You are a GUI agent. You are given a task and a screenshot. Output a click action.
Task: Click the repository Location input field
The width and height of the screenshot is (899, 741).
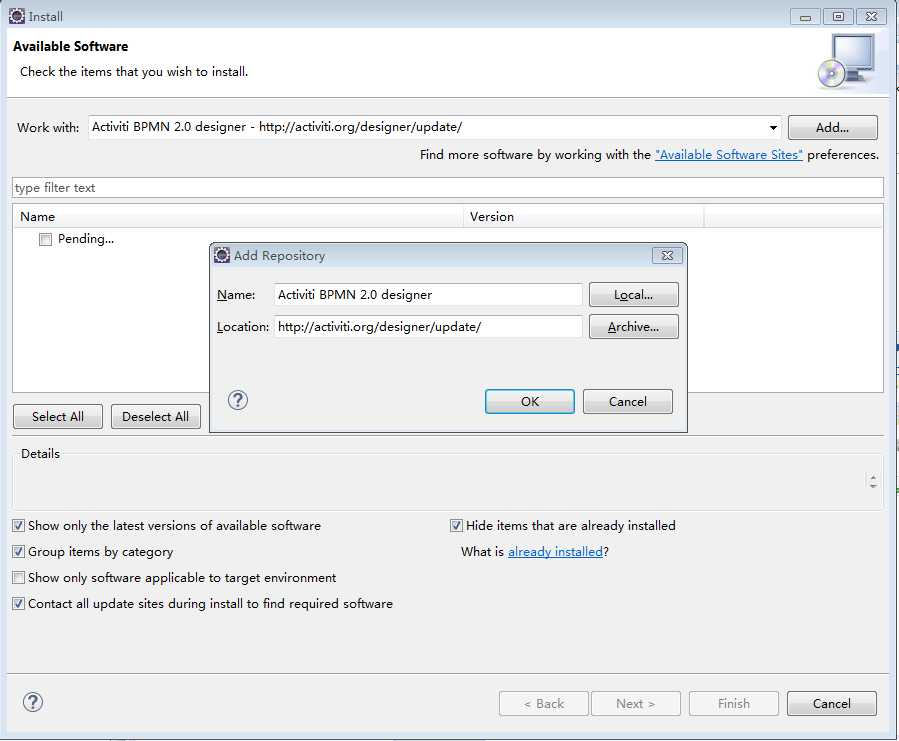point(428,327)
